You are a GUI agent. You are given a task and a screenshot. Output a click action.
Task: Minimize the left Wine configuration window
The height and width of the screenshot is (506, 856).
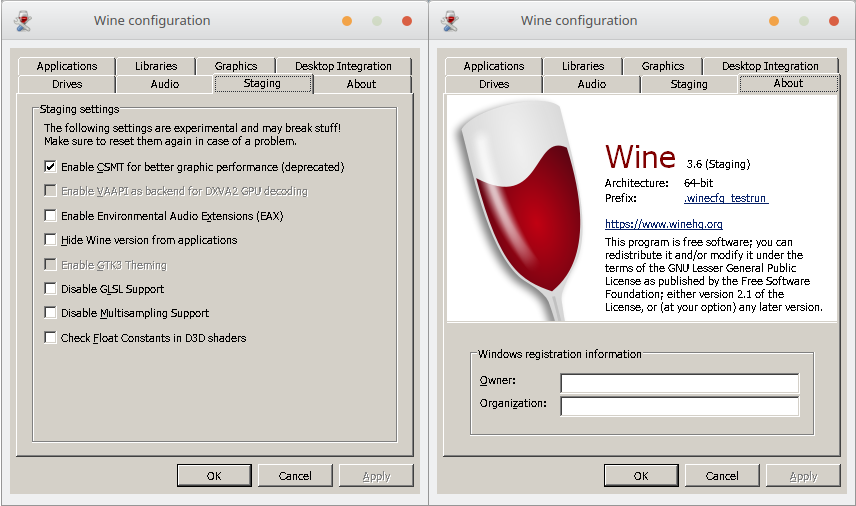[347, 21]
